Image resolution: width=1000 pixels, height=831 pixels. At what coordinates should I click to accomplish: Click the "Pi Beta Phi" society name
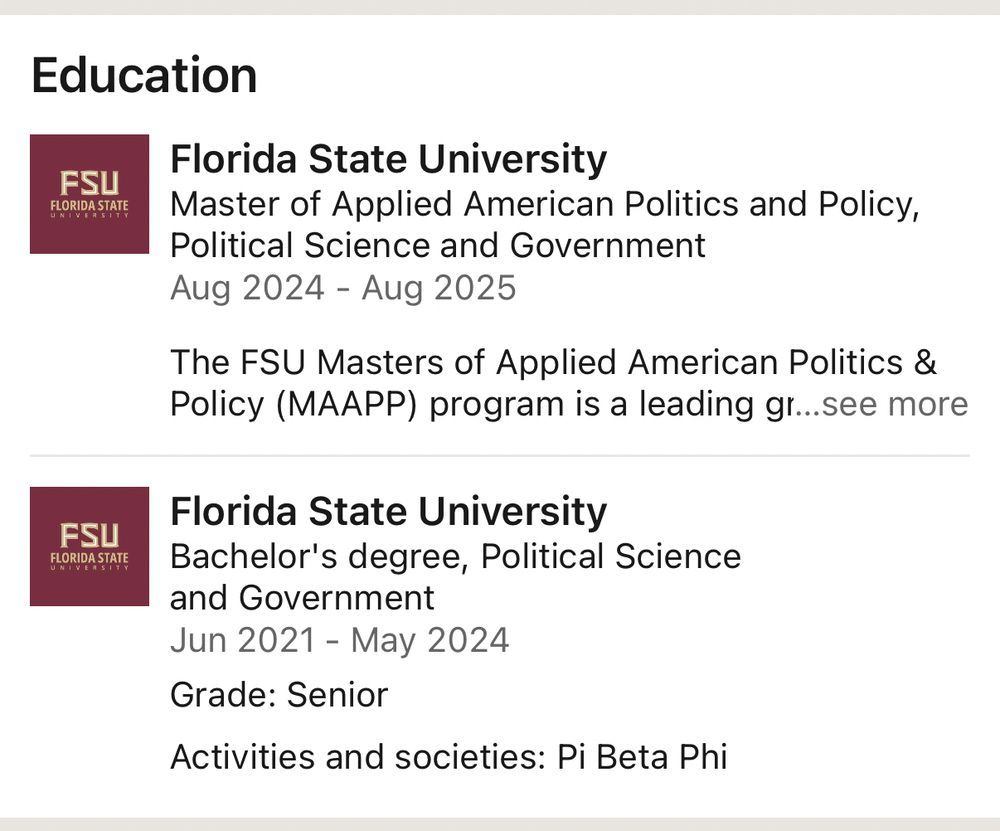pyautogui.click(x=641, y=756)
